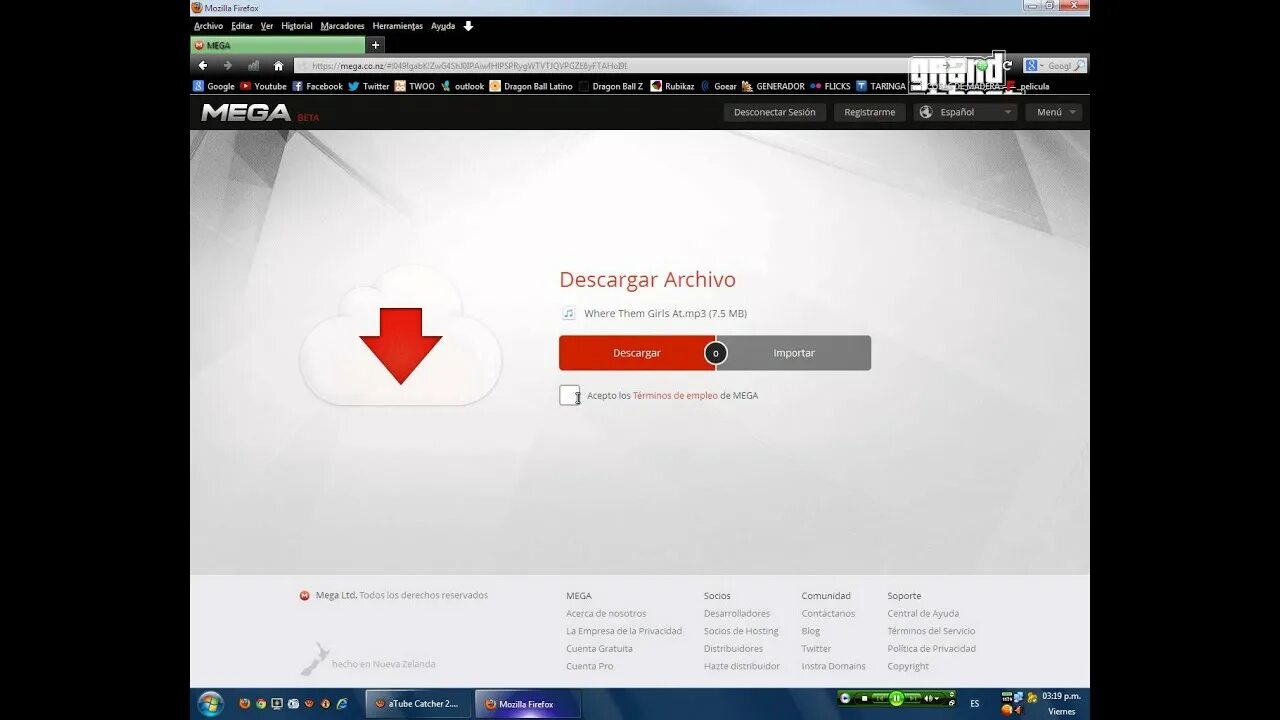
Task: Open the outlook bookmark
Action: pos(463,86)
